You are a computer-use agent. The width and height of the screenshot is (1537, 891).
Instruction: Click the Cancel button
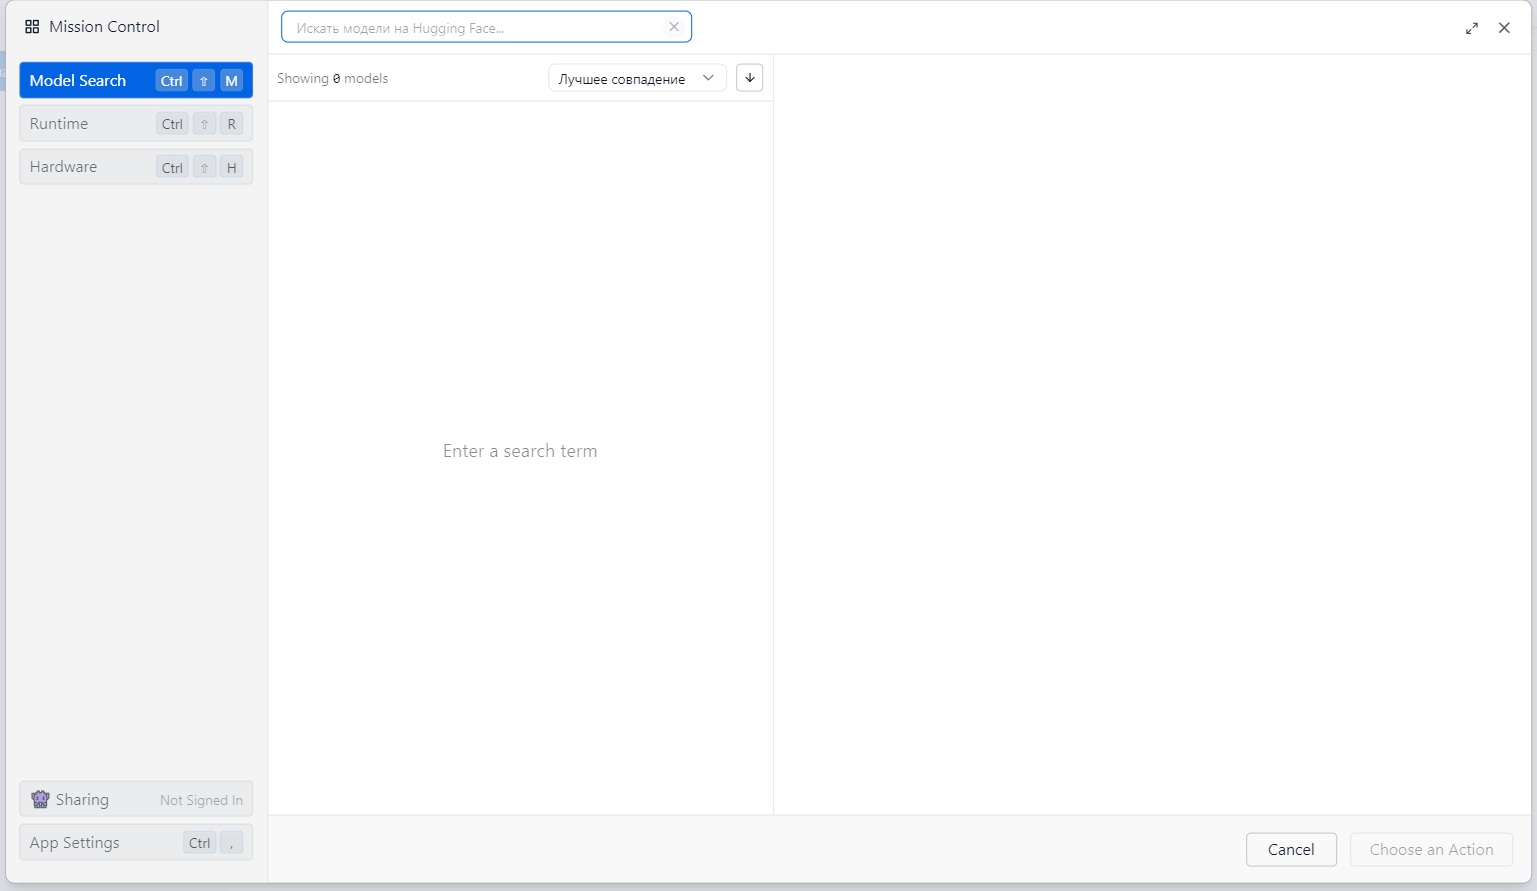pos(1291,849)
